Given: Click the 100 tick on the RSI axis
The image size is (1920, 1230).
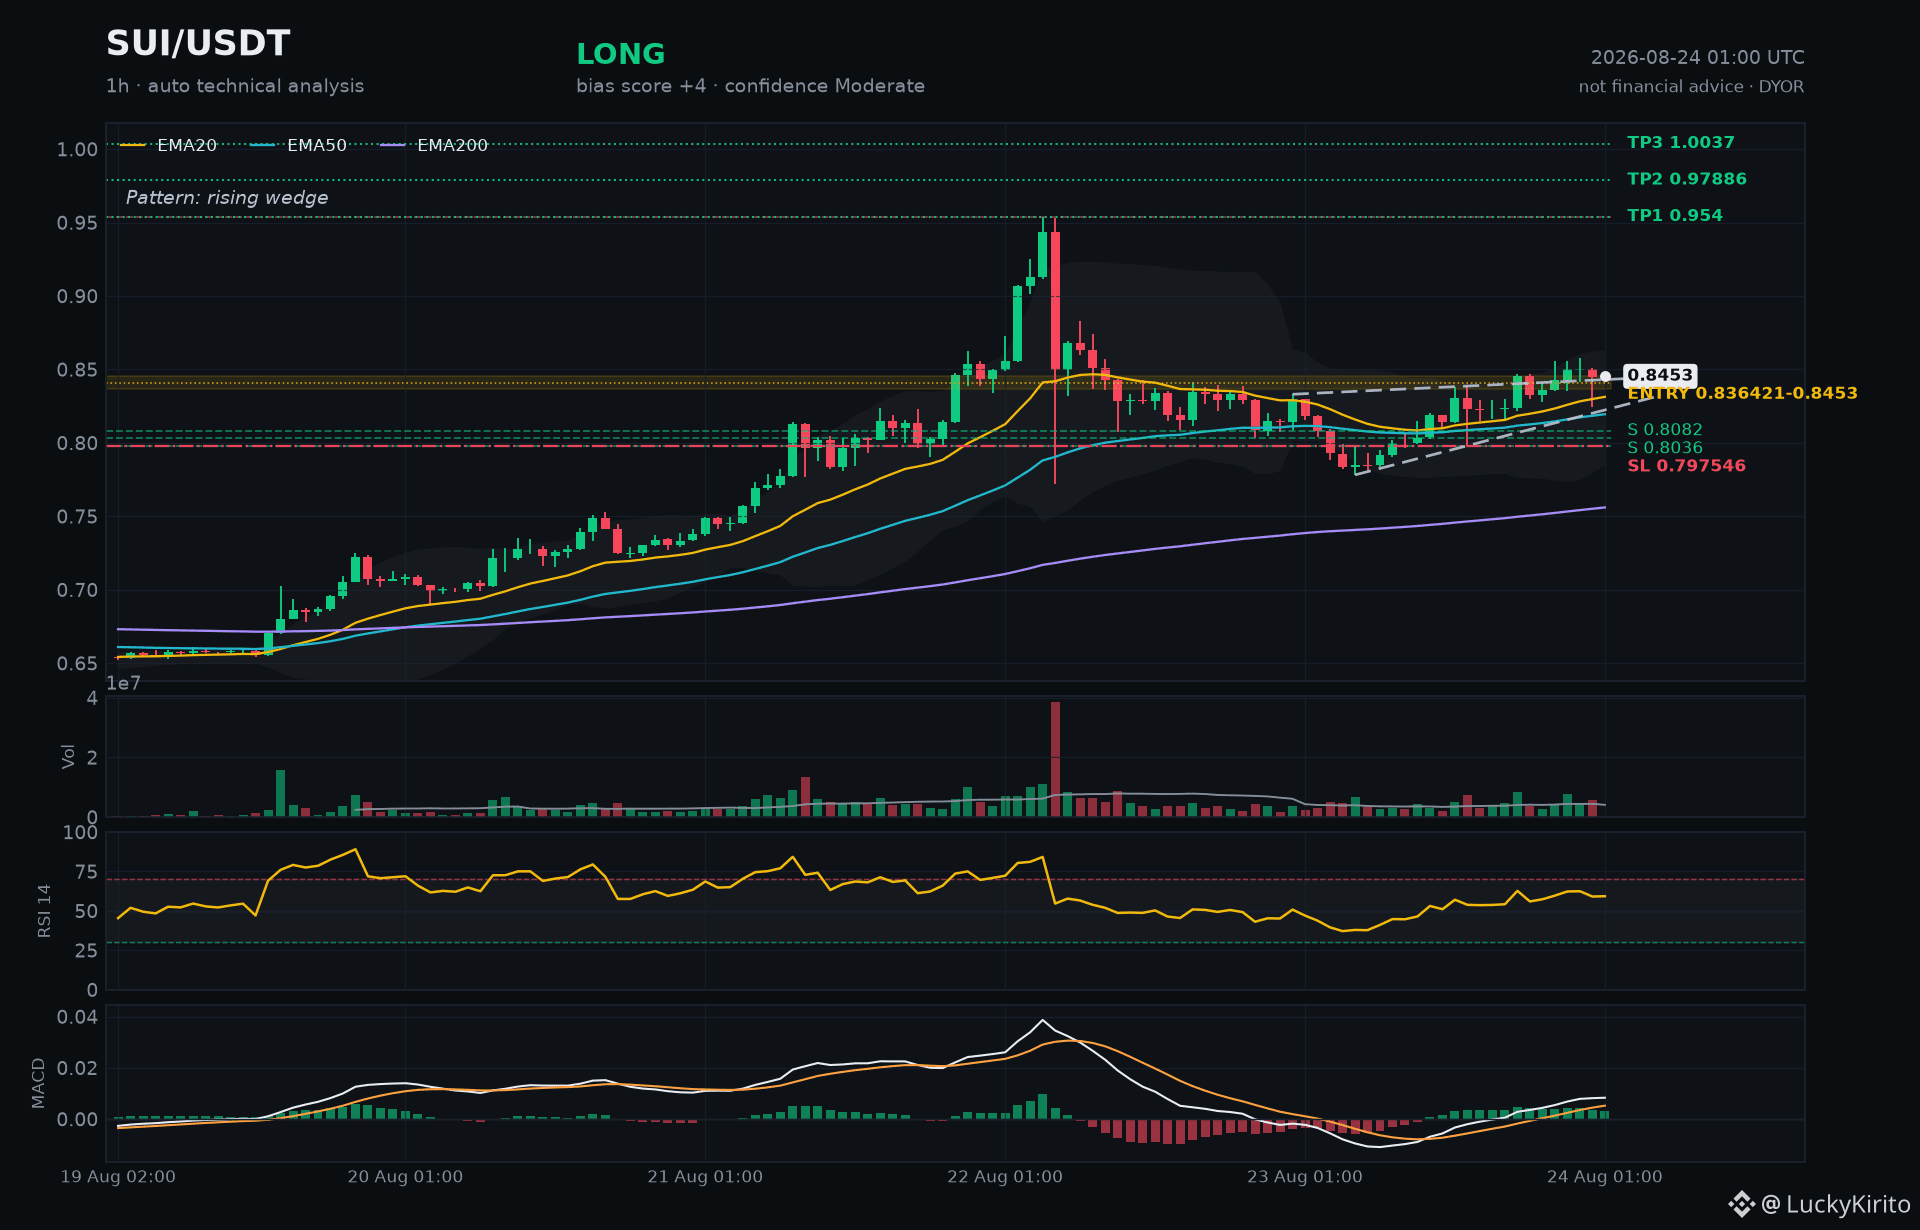Looking at the screenshot, I should (x=80, y=833).
